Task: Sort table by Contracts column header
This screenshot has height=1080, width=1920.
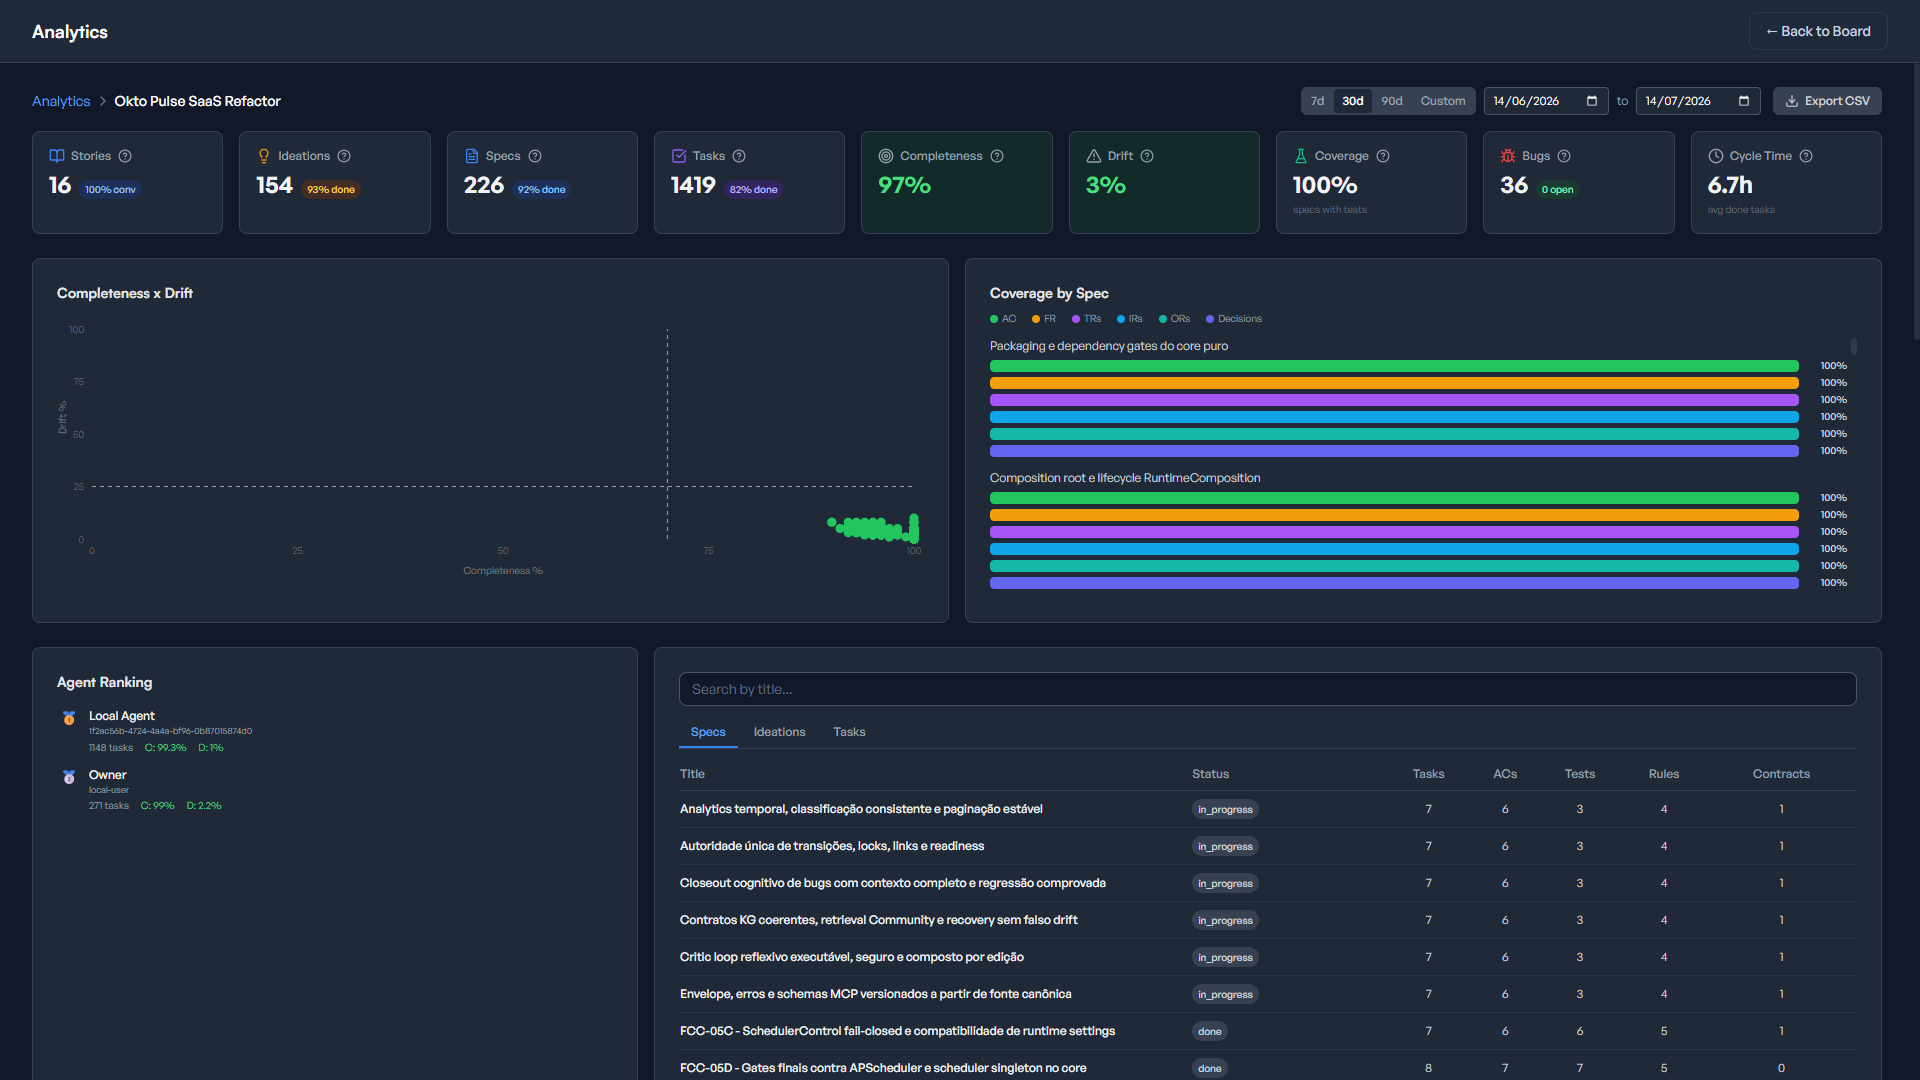Action: [1781, 774]
